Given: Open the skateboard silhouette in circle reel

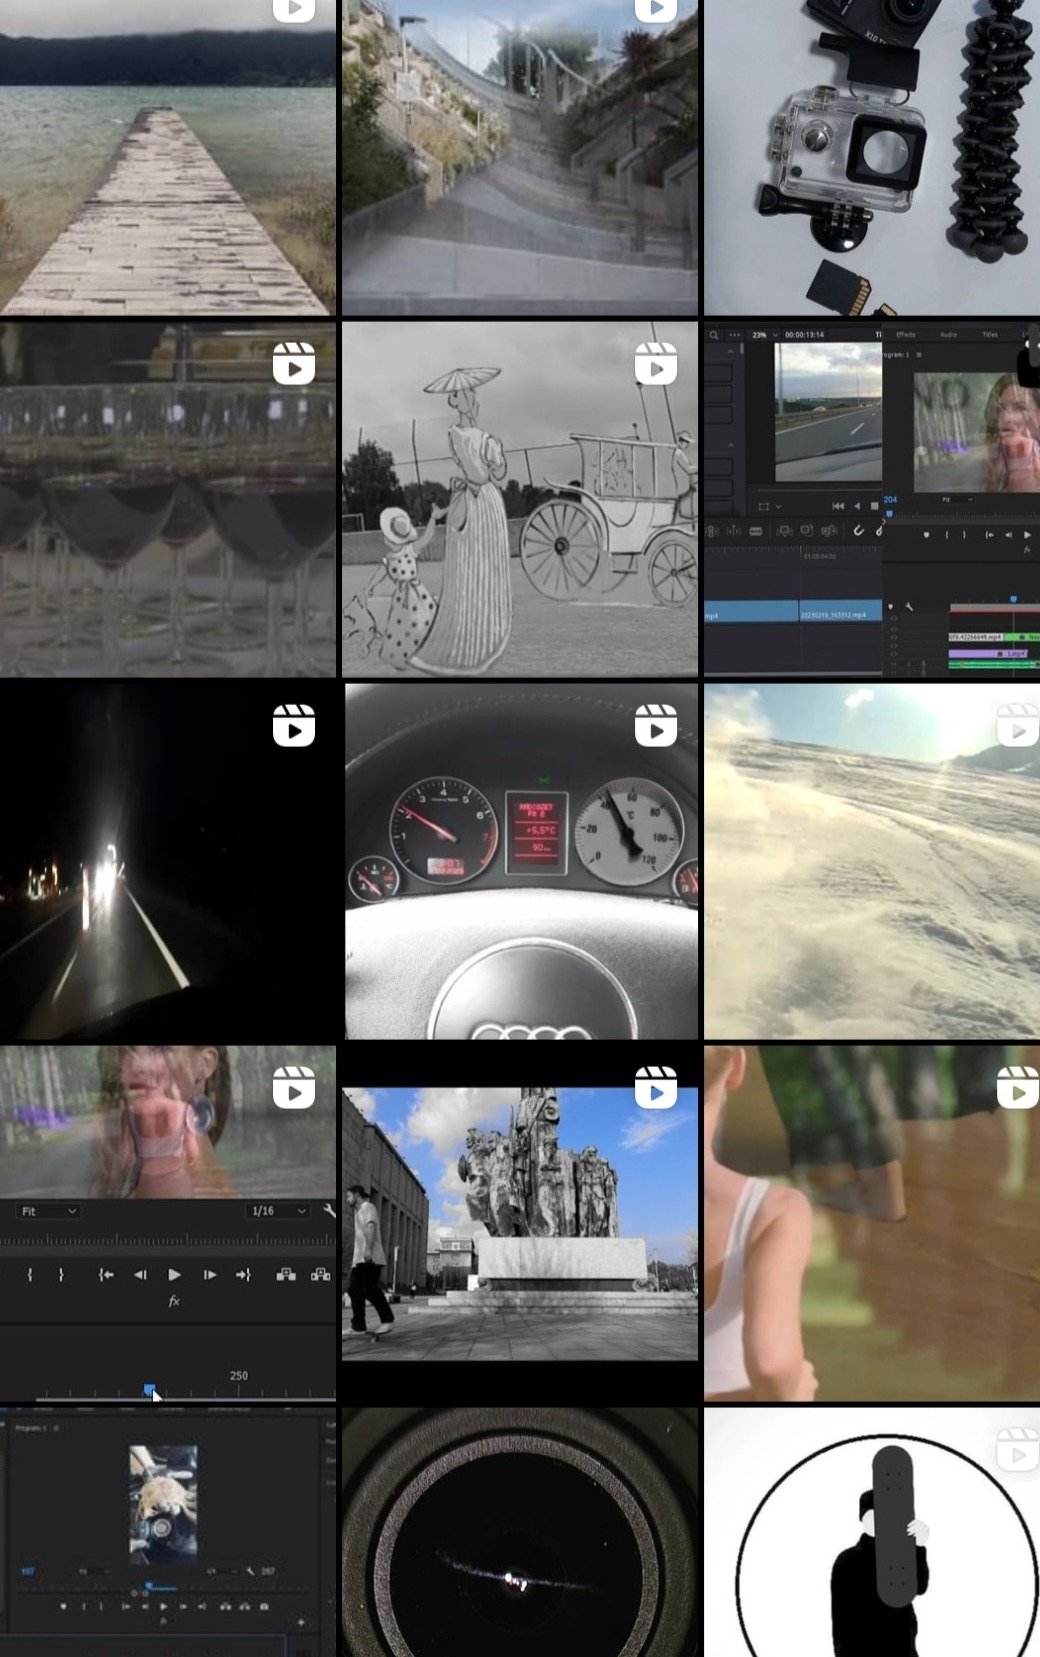Looking at the screenshot, I should (x=872, y=1532).
